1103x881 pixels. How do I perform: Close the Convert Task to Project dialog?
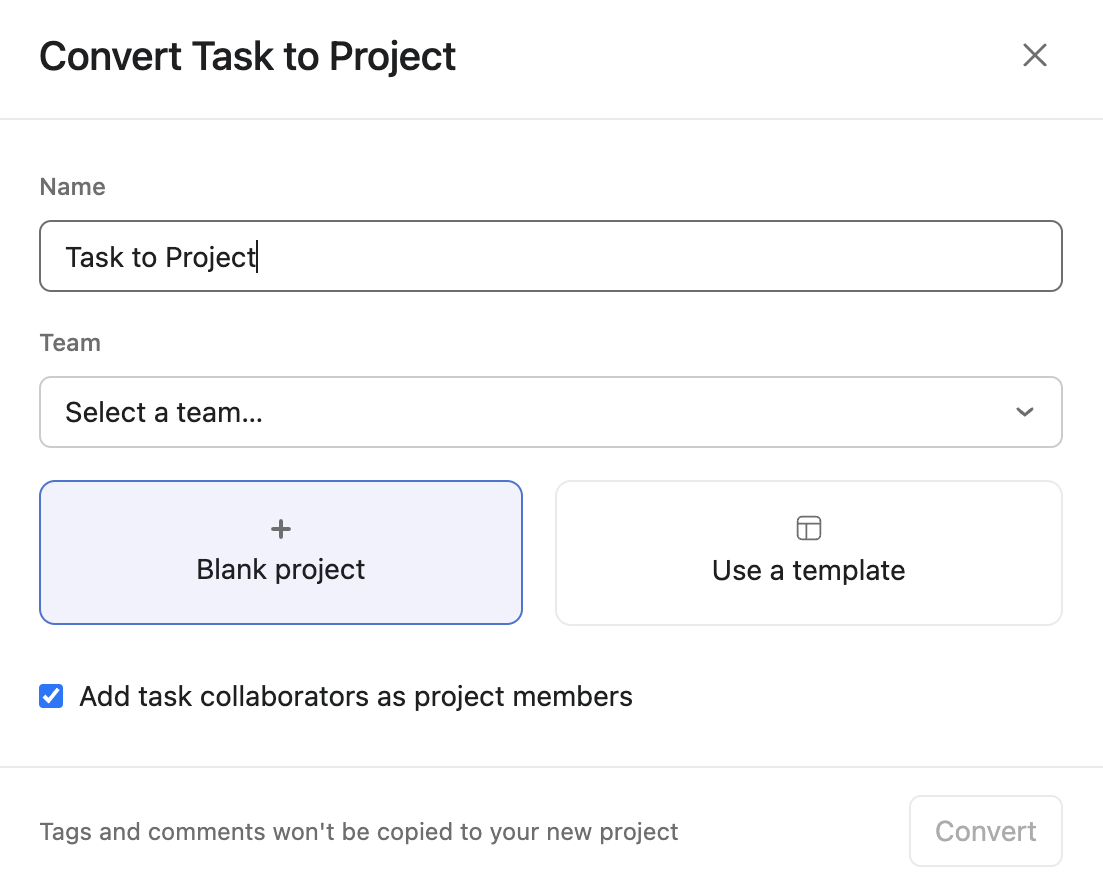click(x=1035, y=56)
